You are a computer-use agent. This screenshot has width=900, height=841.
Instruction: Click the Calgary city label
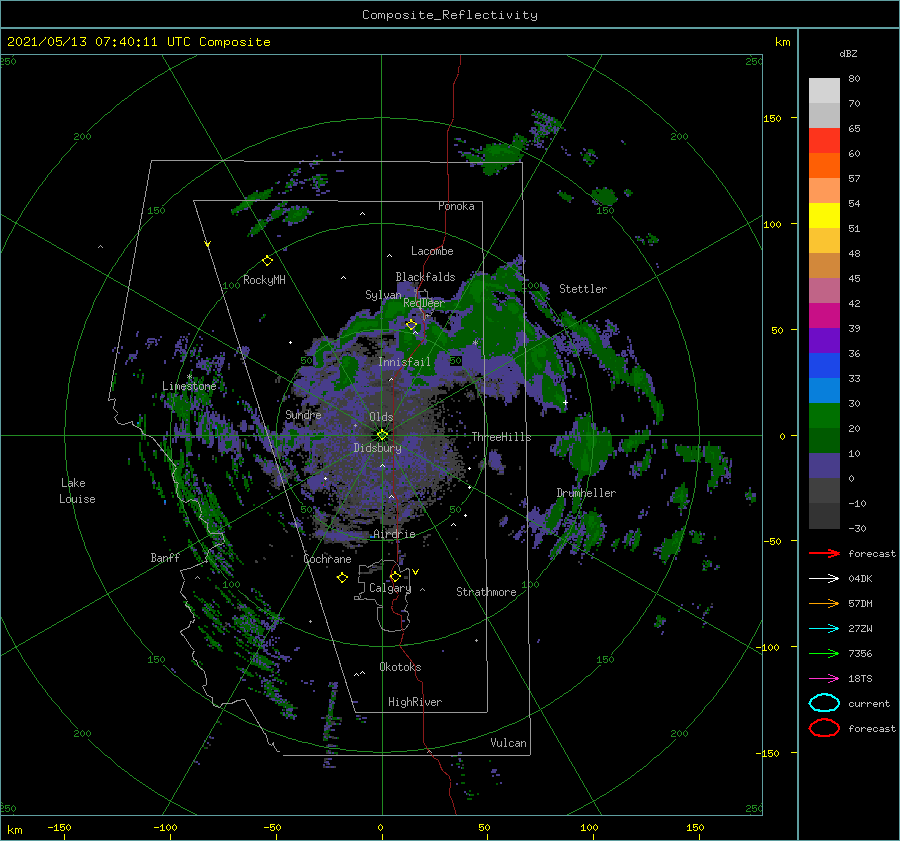[x=390, y=588]
